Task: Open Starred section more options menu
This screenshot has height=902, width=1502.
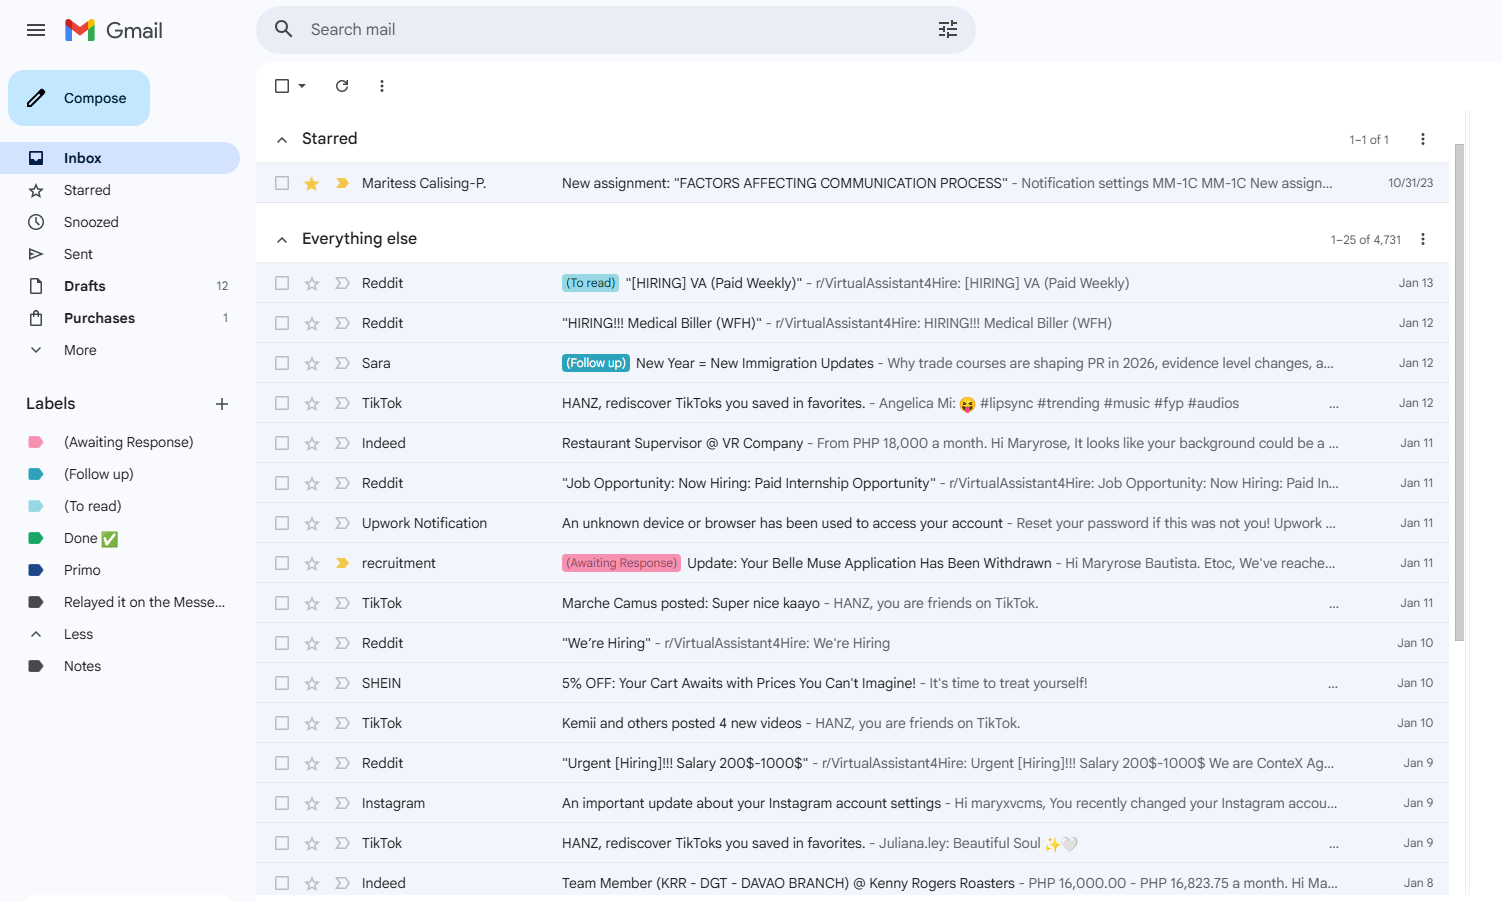Action: pos(1422,139)
